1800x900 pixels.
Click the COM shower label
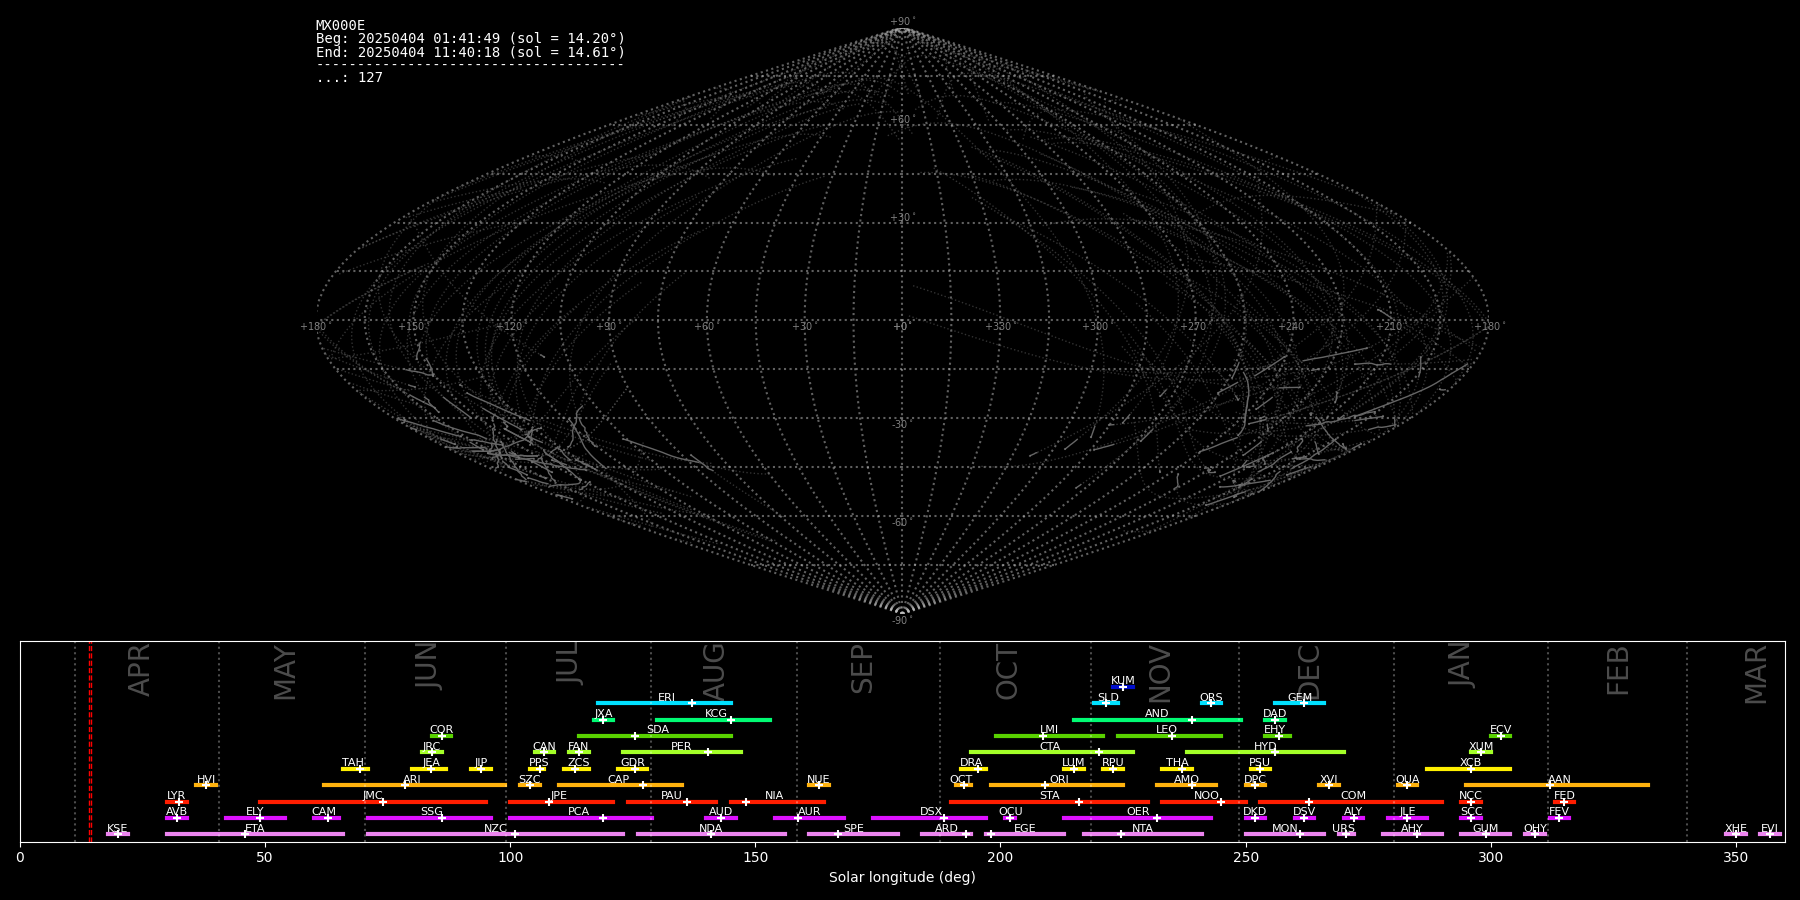(1353, 796)
